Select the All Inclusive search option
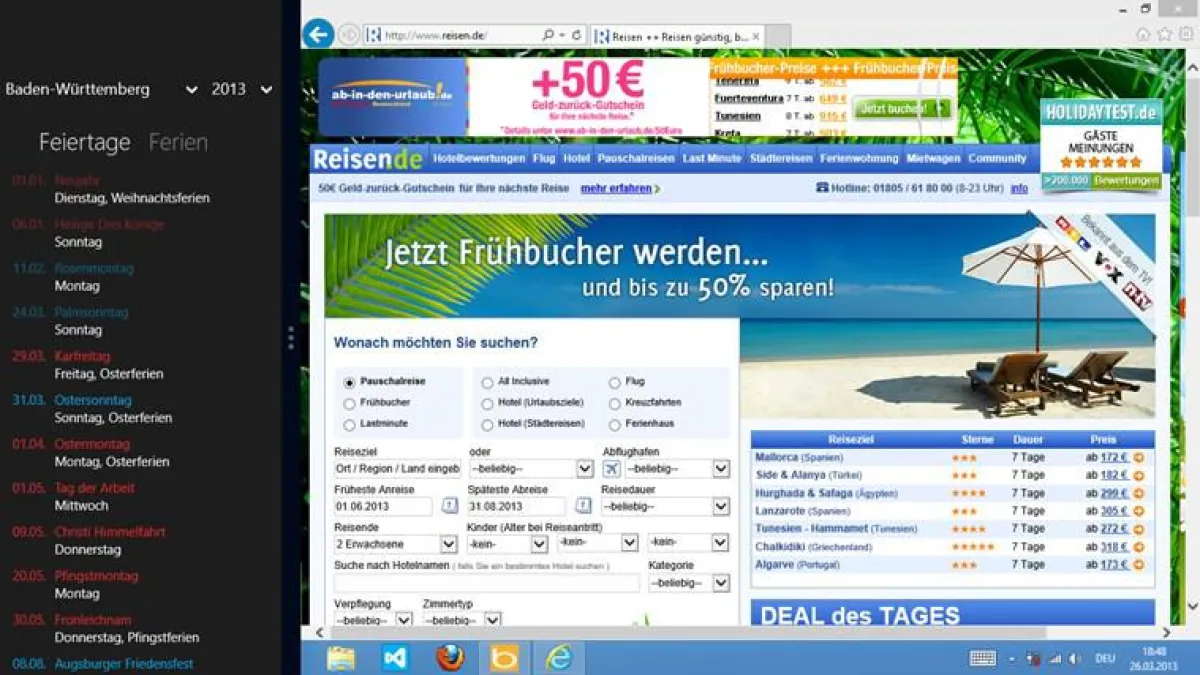1200x675 pixels. (487, 381)
